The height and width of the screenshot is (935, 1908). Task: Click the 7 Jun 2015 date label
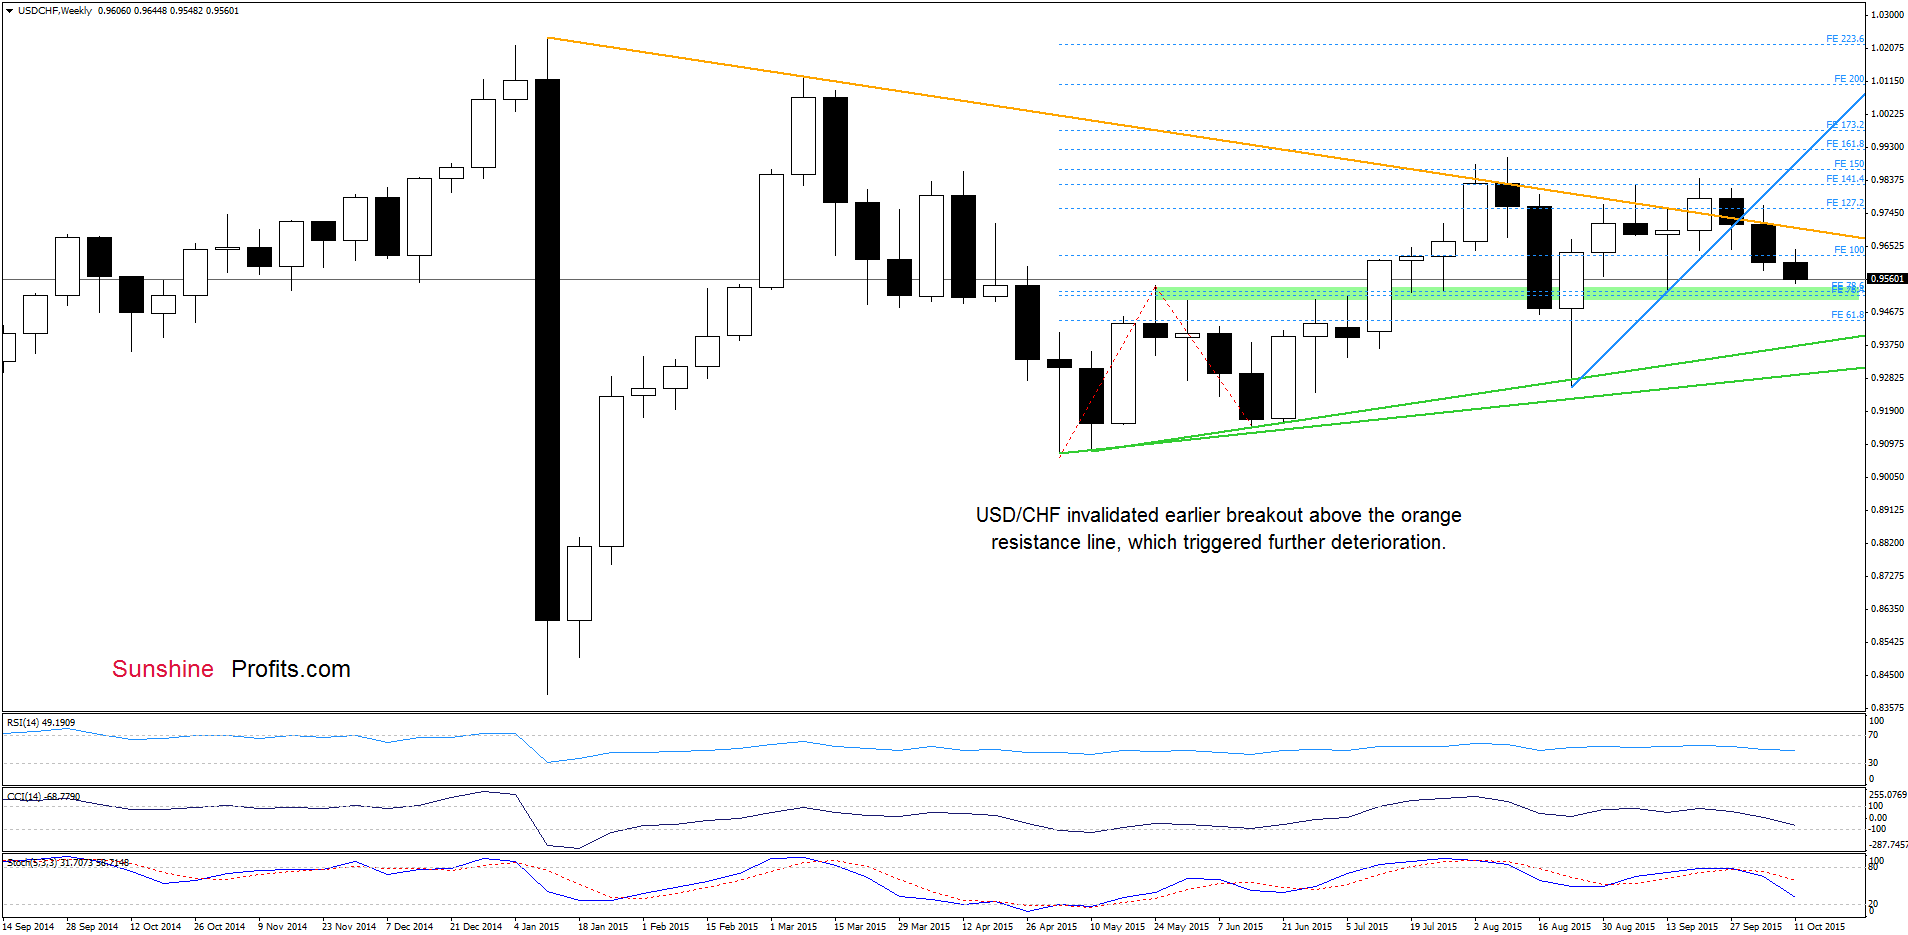click(1240, 926)
